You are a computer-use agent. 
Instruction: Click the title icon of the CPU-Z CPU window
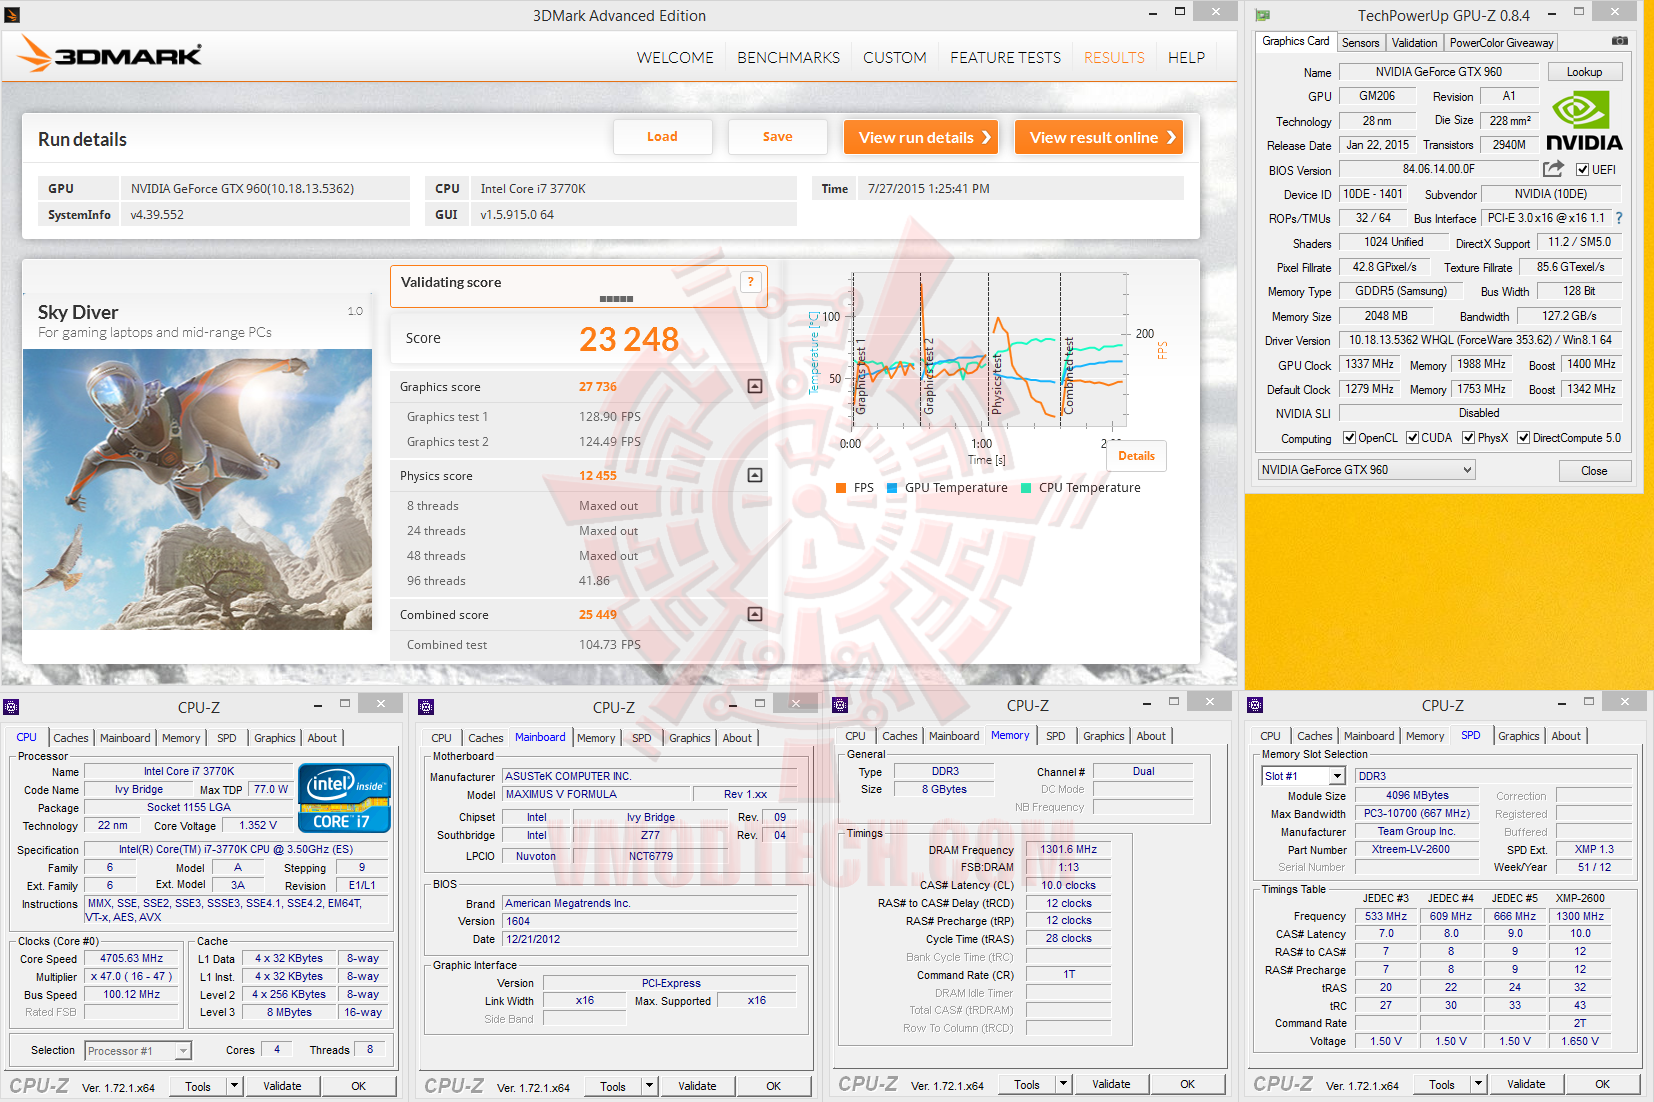(x=11, y=707)
